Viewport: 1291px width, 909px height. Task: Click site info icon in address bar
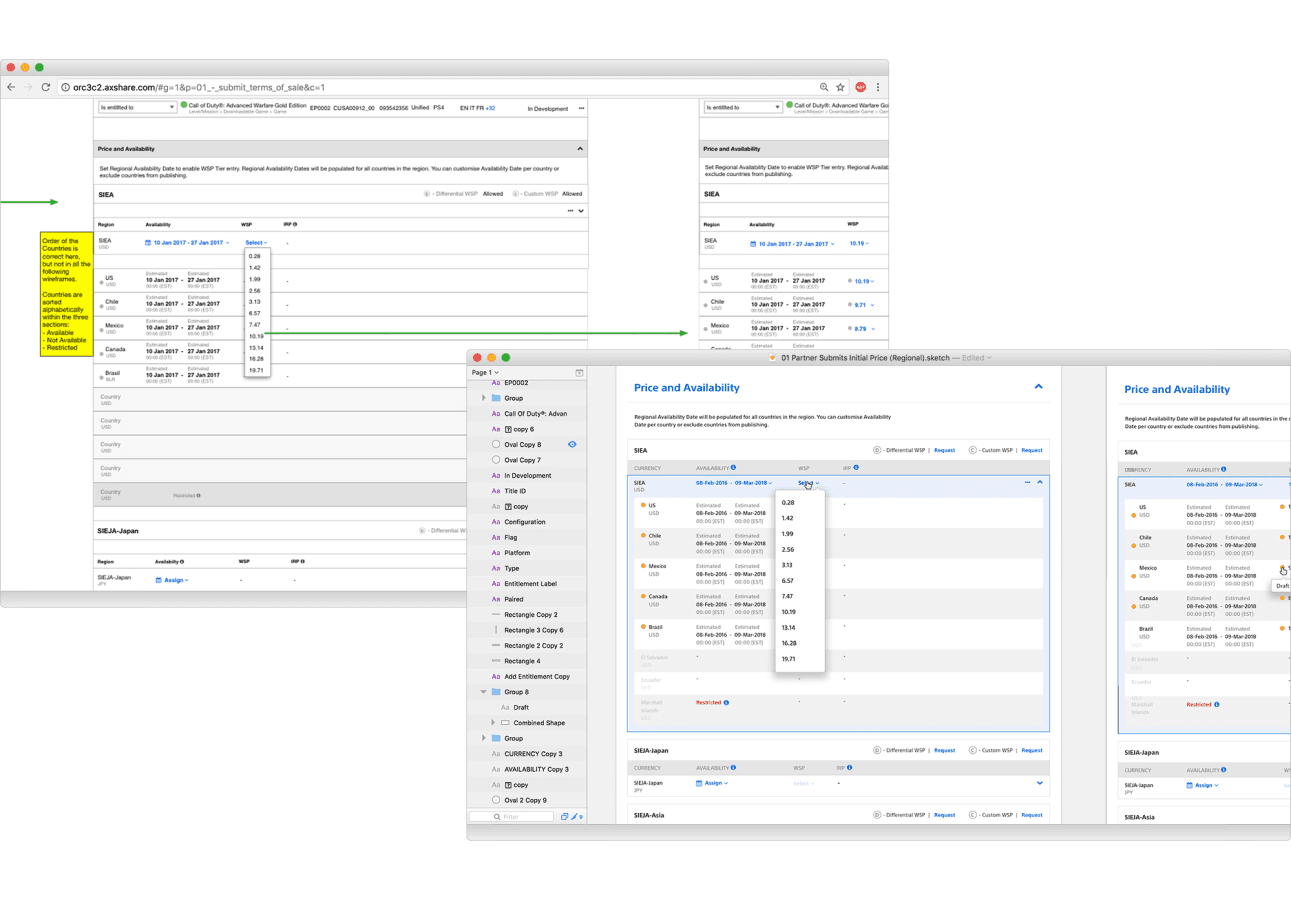click(x=67, y=87)
